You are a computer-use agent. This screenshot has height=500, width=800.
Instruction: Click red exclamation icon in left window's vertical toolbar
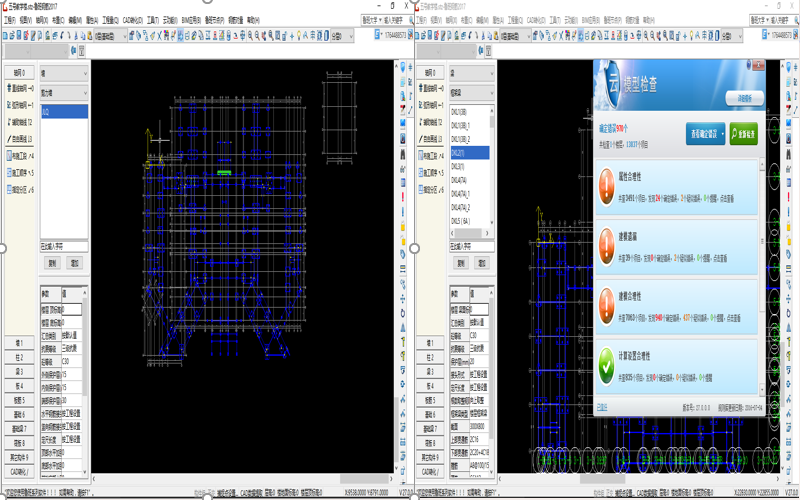403,196
